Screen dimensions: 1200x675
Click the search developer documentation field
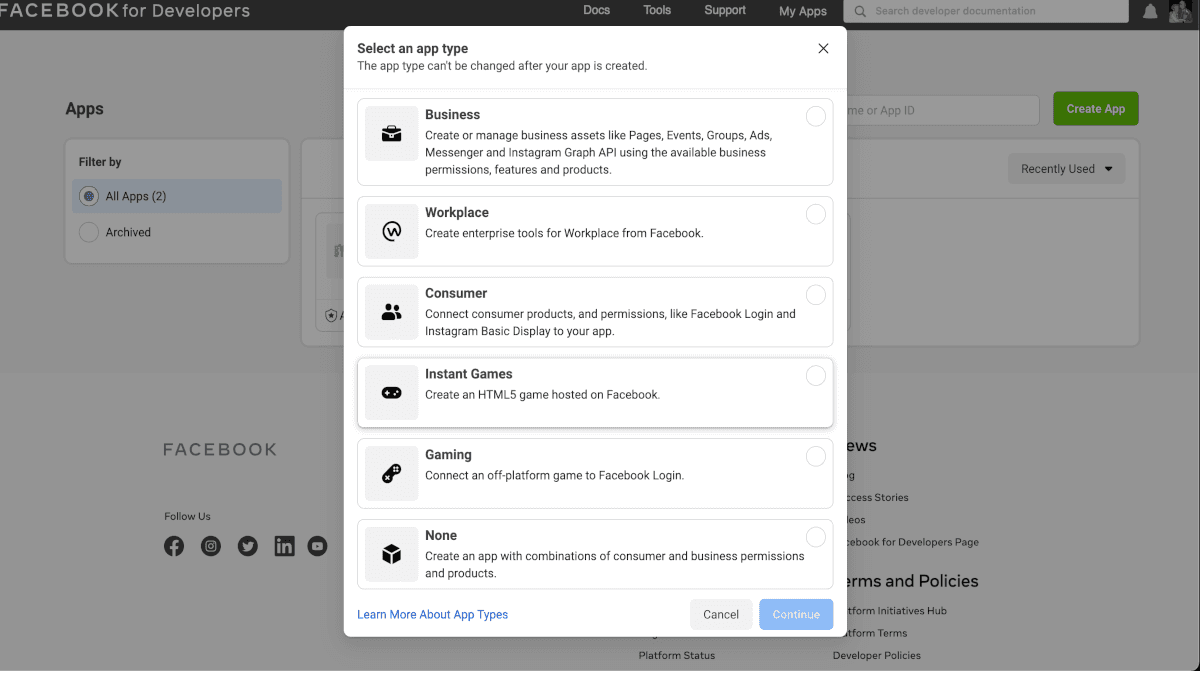pos(986,11)
